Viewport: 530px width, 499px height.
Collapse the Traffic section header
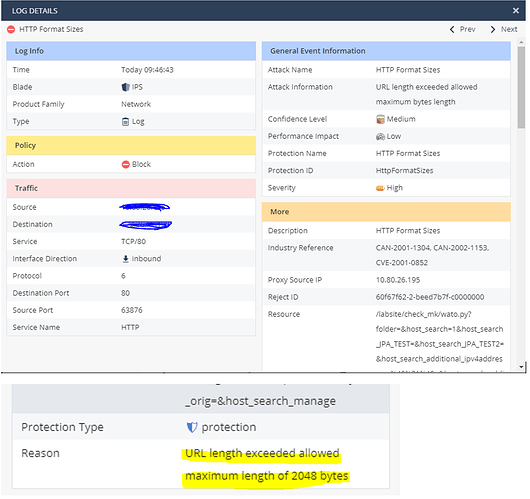coord(131,188)
